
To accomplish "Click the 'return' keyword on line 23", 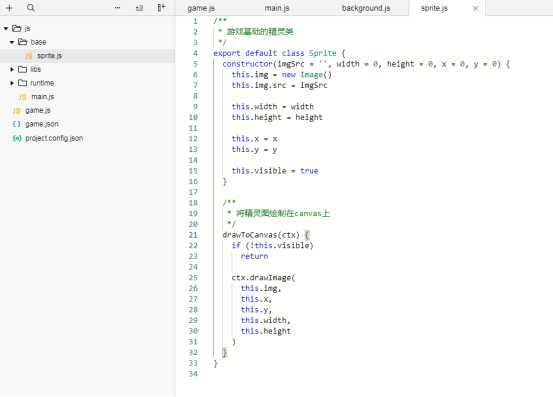I will click(x=254, y=256).
